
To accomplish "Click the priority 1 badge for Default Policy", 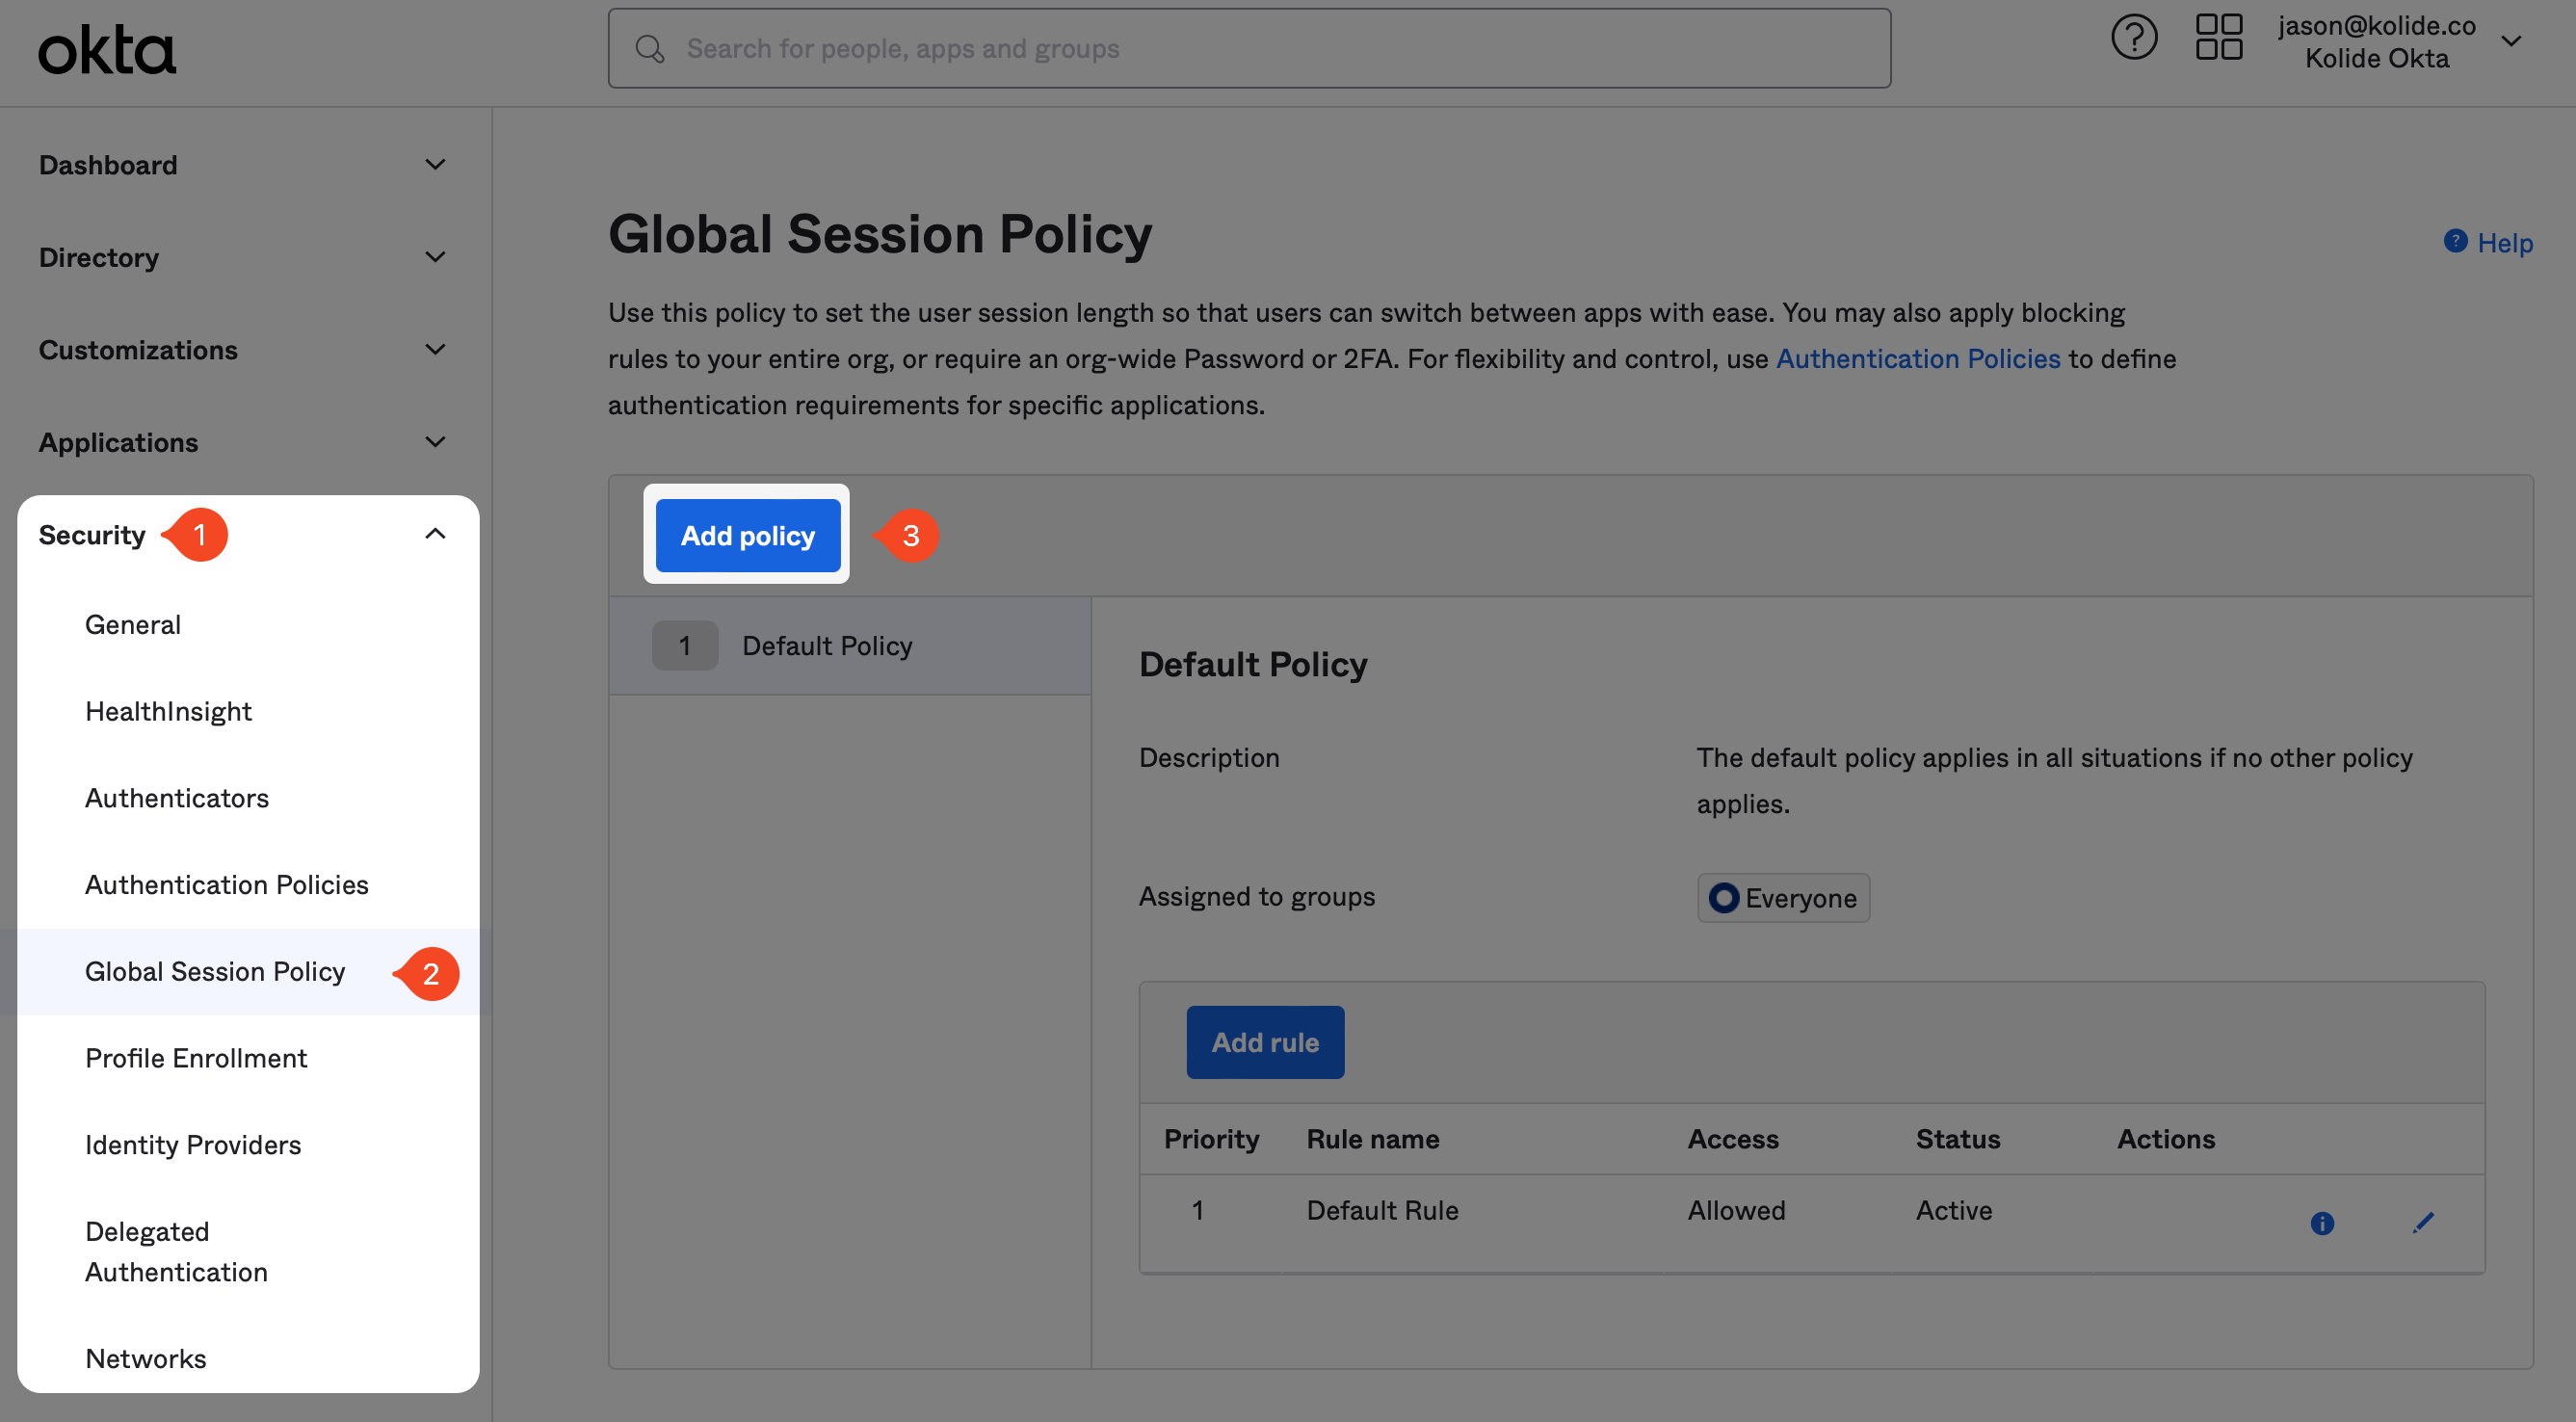I will 685,646.
